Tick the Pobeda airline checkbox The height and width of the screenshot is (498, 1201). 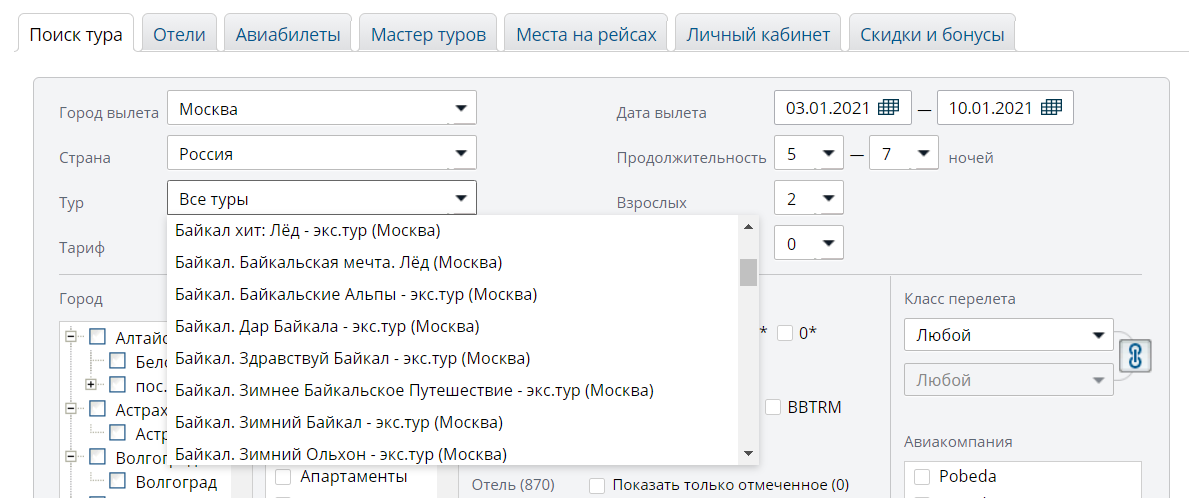click(921, 476)
